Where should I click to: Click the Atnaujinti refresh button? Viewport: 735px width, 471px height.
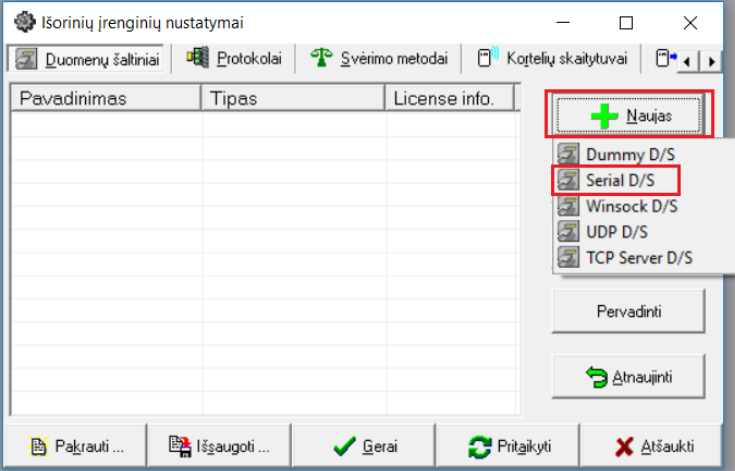tap(628, 377)
